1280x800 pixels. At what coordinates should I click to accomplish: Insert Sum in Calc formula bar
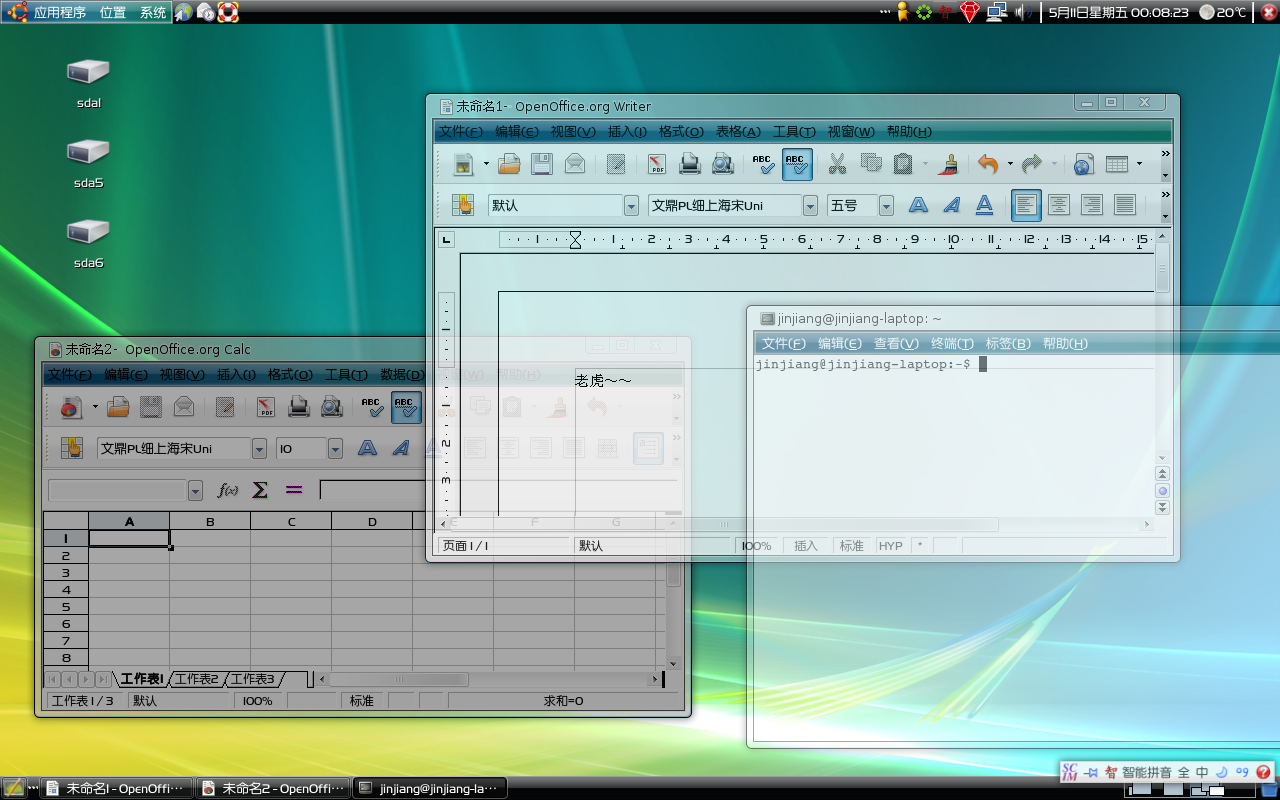coord(260,490)
